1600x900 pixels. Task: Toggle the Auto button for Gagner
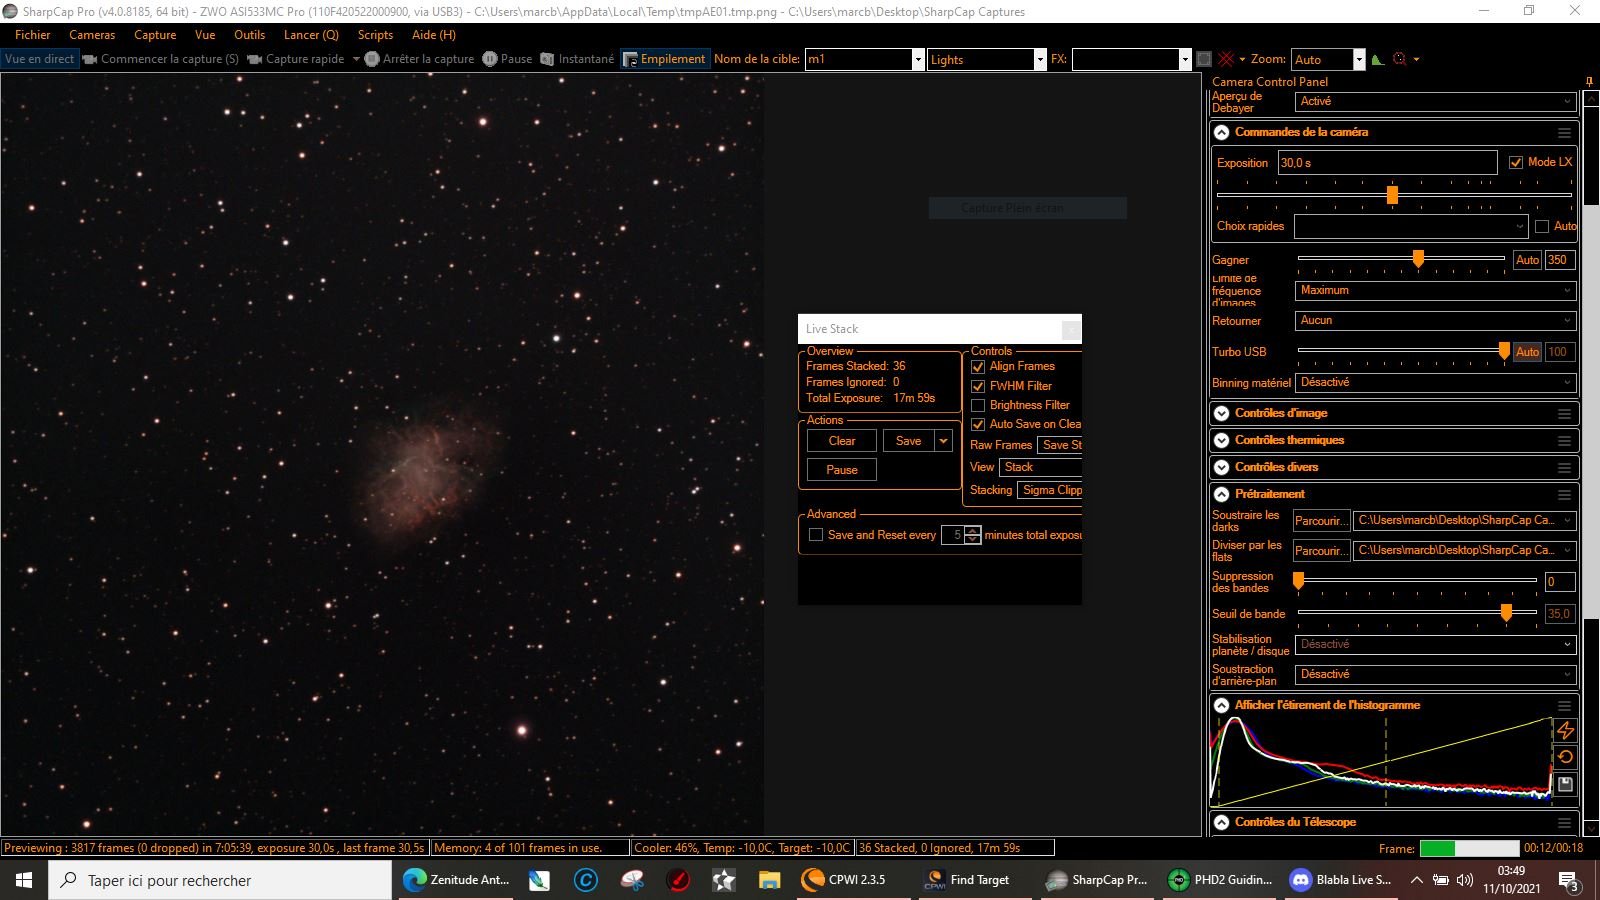pos(1527,260)
